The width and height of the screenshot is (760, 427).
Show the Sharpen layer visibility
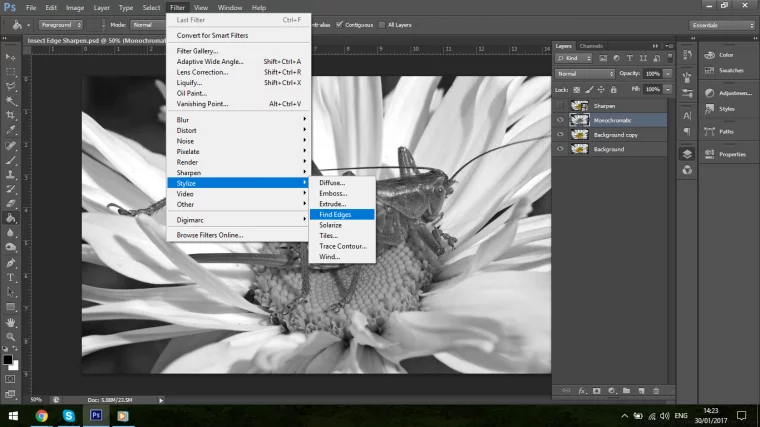560,106
